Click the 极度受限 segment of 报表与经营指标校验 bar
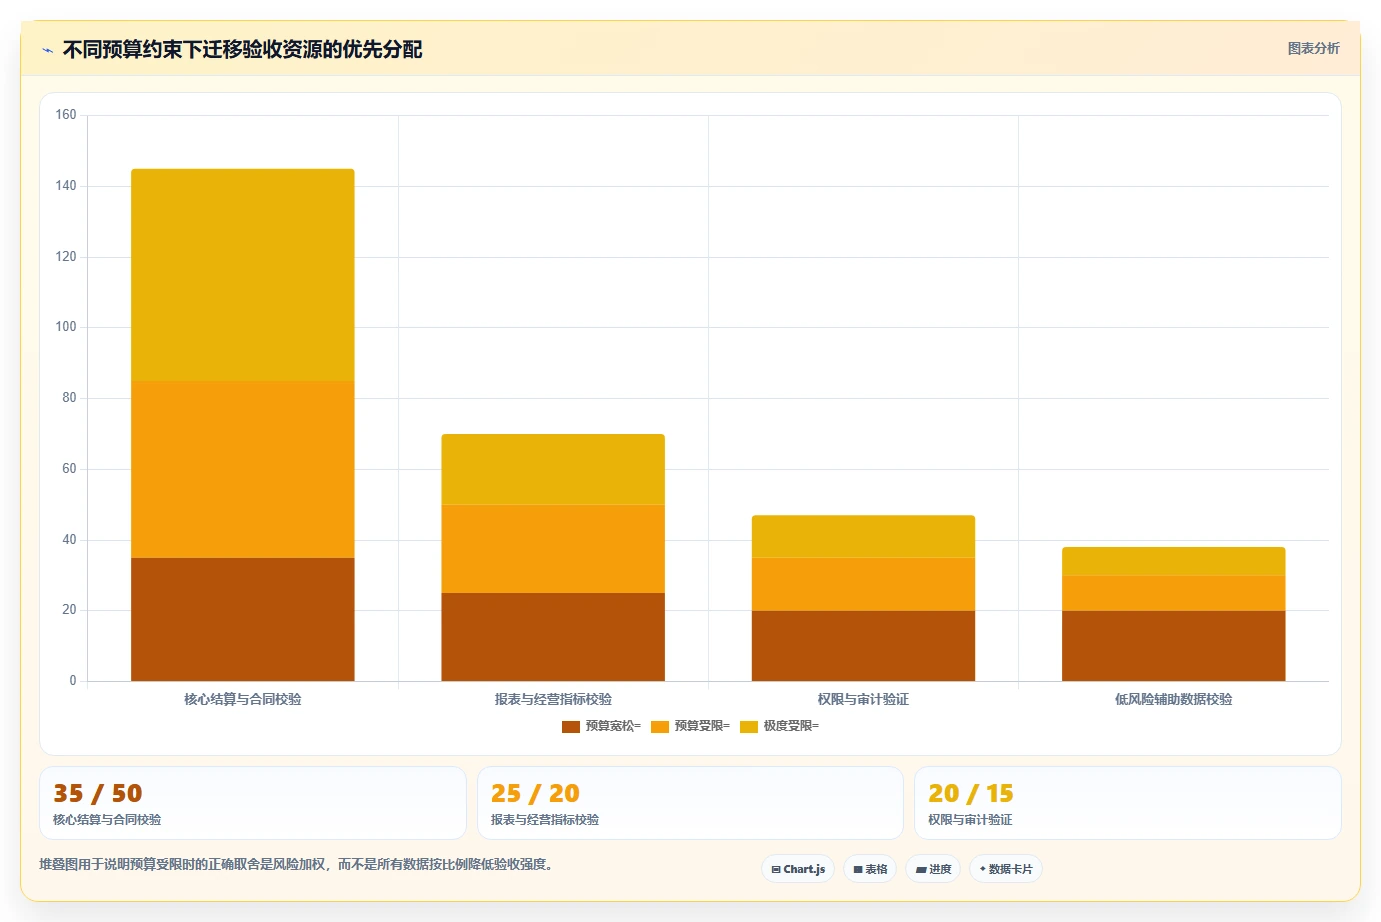 pyautogui.click(x=553, y=469)
